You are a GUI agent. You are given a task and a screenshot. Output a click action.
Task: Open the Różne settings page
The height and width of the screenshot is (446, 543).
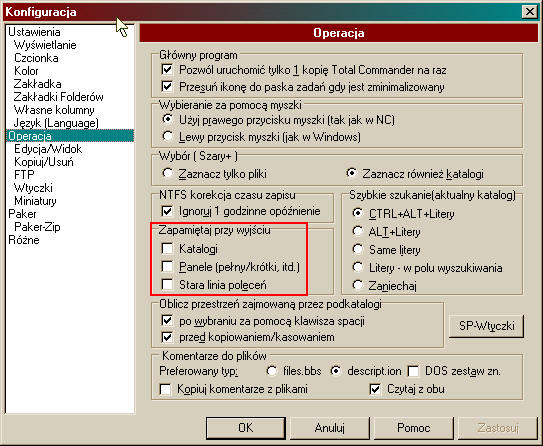24,240
